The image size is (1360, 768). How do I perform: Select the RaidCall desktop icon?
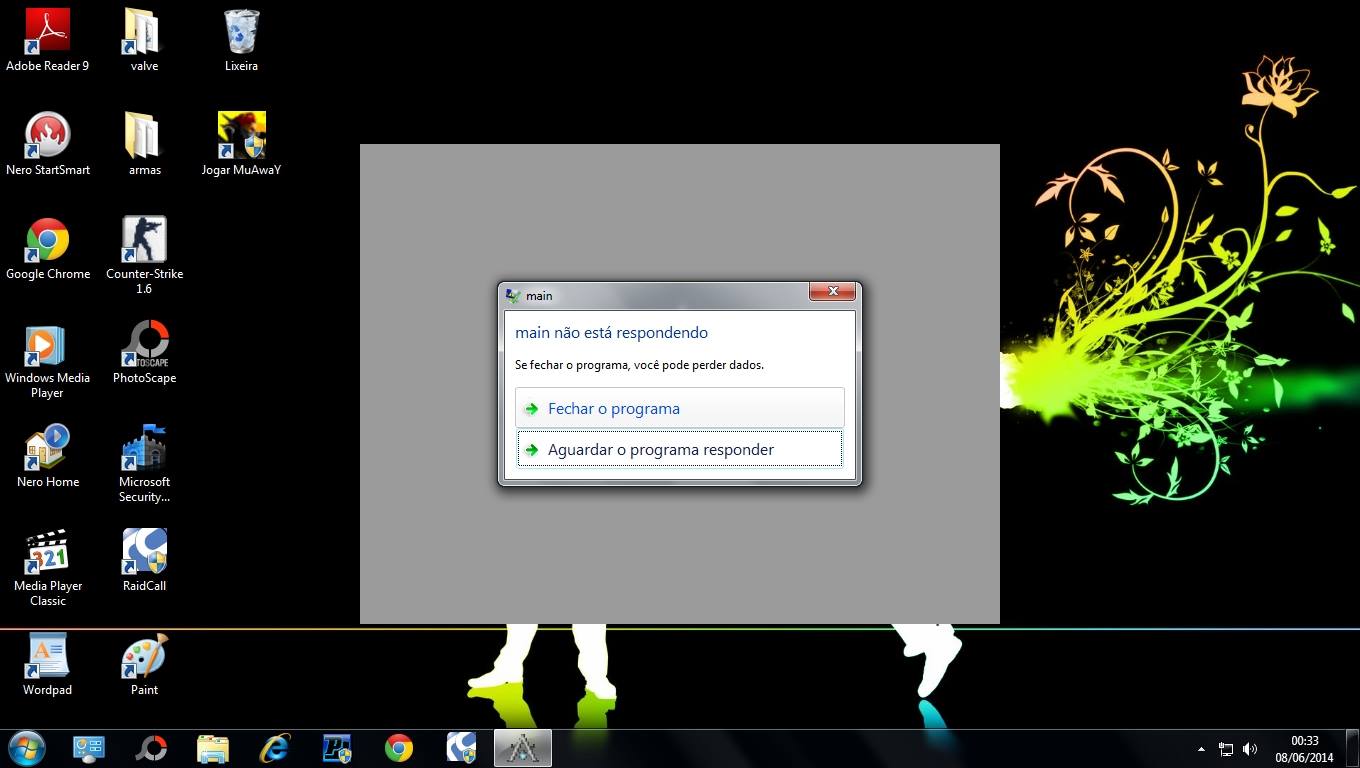click(x=144, y=553)
